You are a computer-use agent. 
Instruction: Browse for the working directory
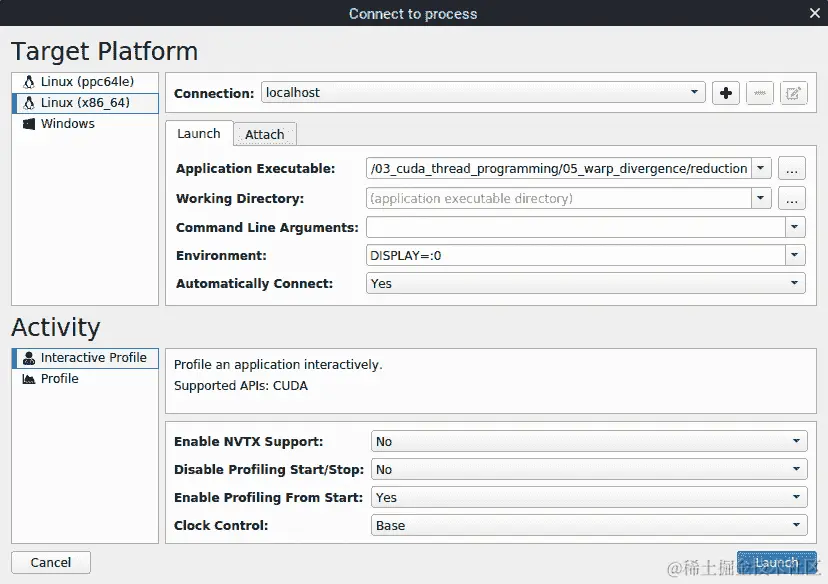(x=792, y=198)
